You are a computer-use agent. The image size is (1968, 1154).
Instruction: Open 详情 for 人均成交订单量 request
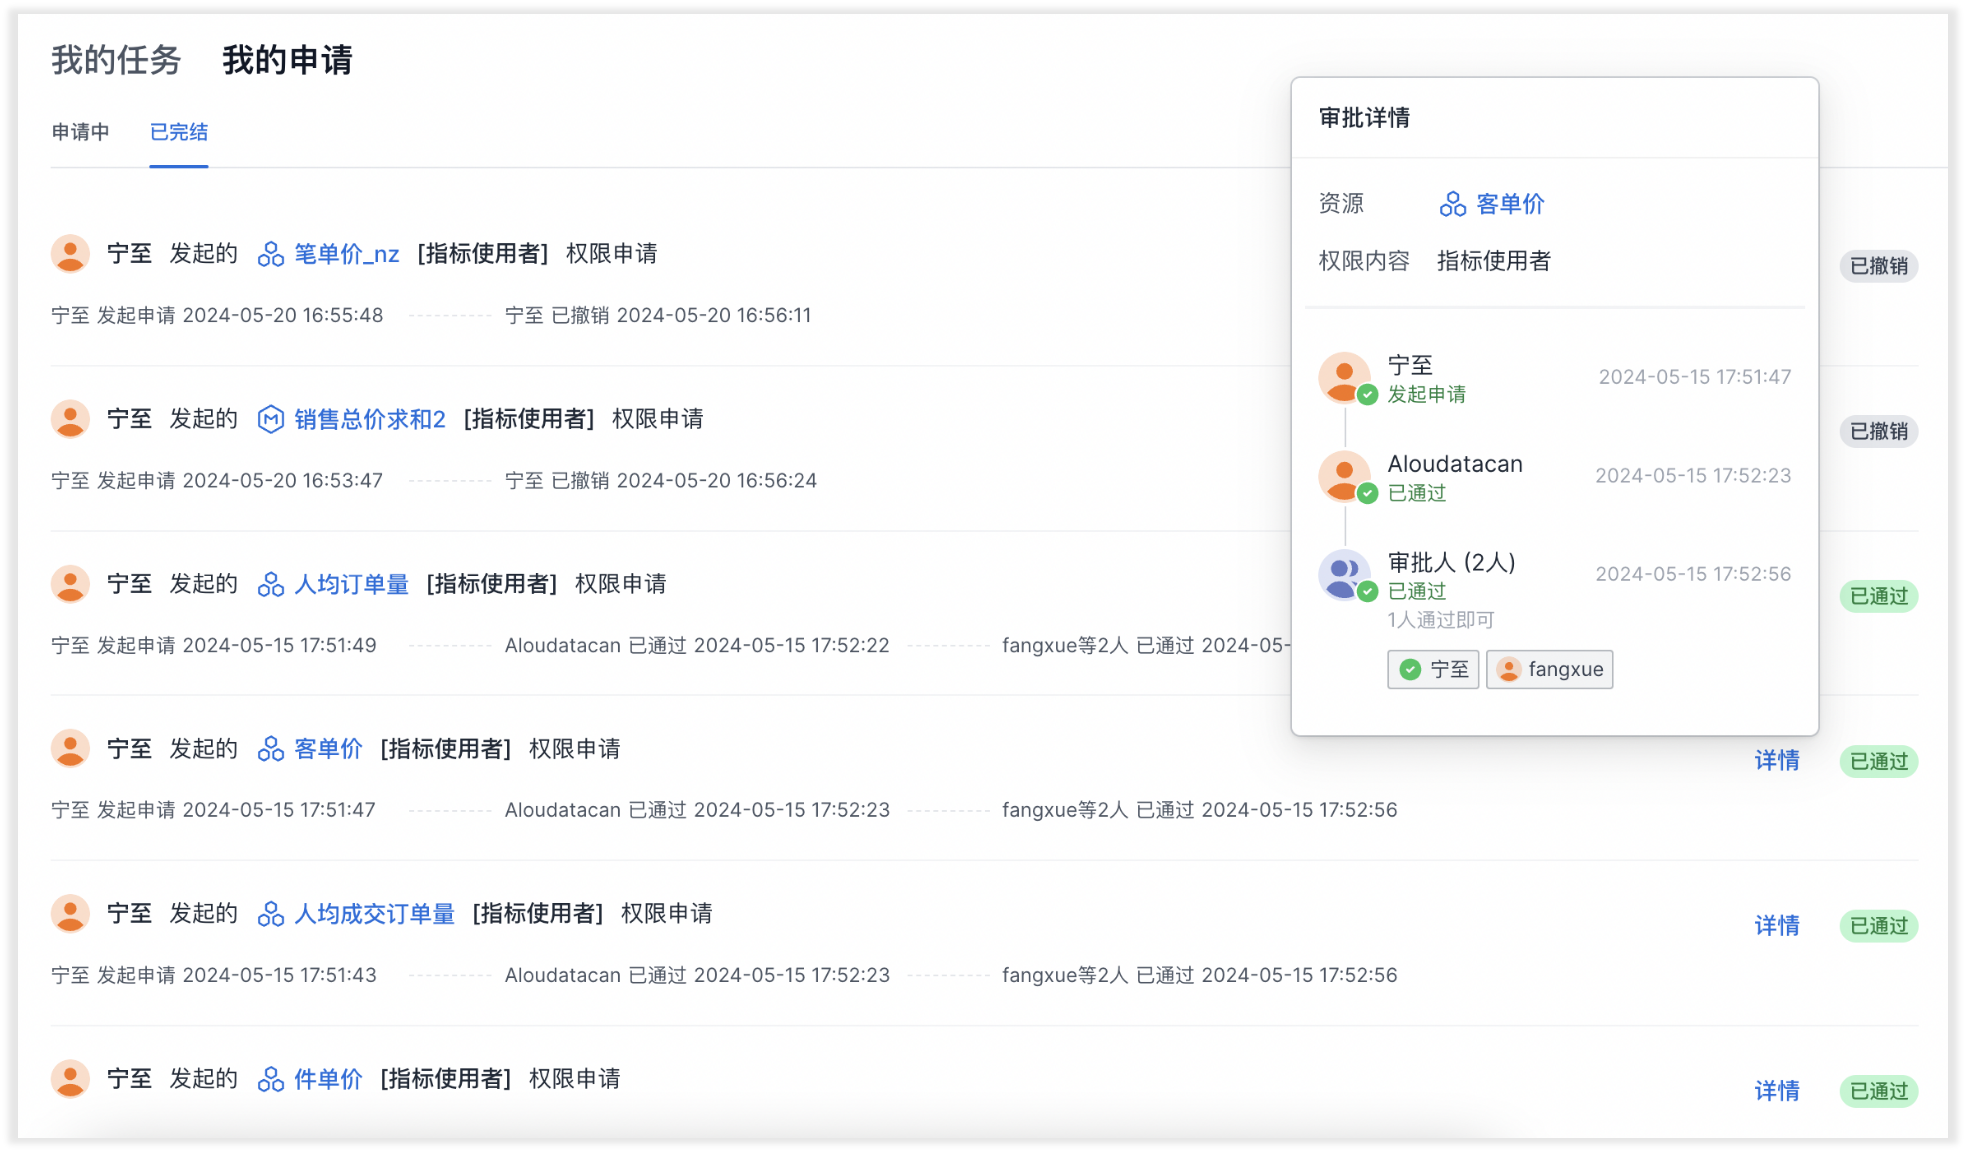pos(1776,926)
